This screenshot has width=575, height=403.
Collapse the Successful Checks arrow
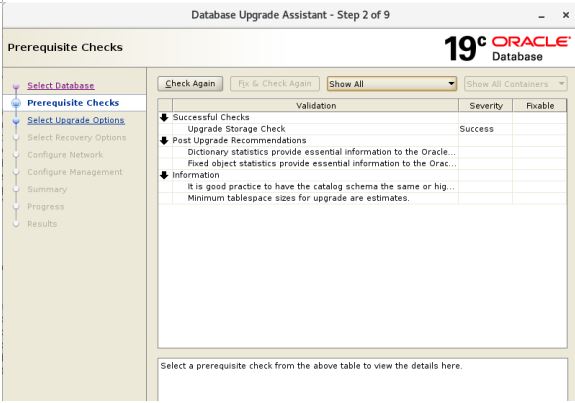coord(164,117)
